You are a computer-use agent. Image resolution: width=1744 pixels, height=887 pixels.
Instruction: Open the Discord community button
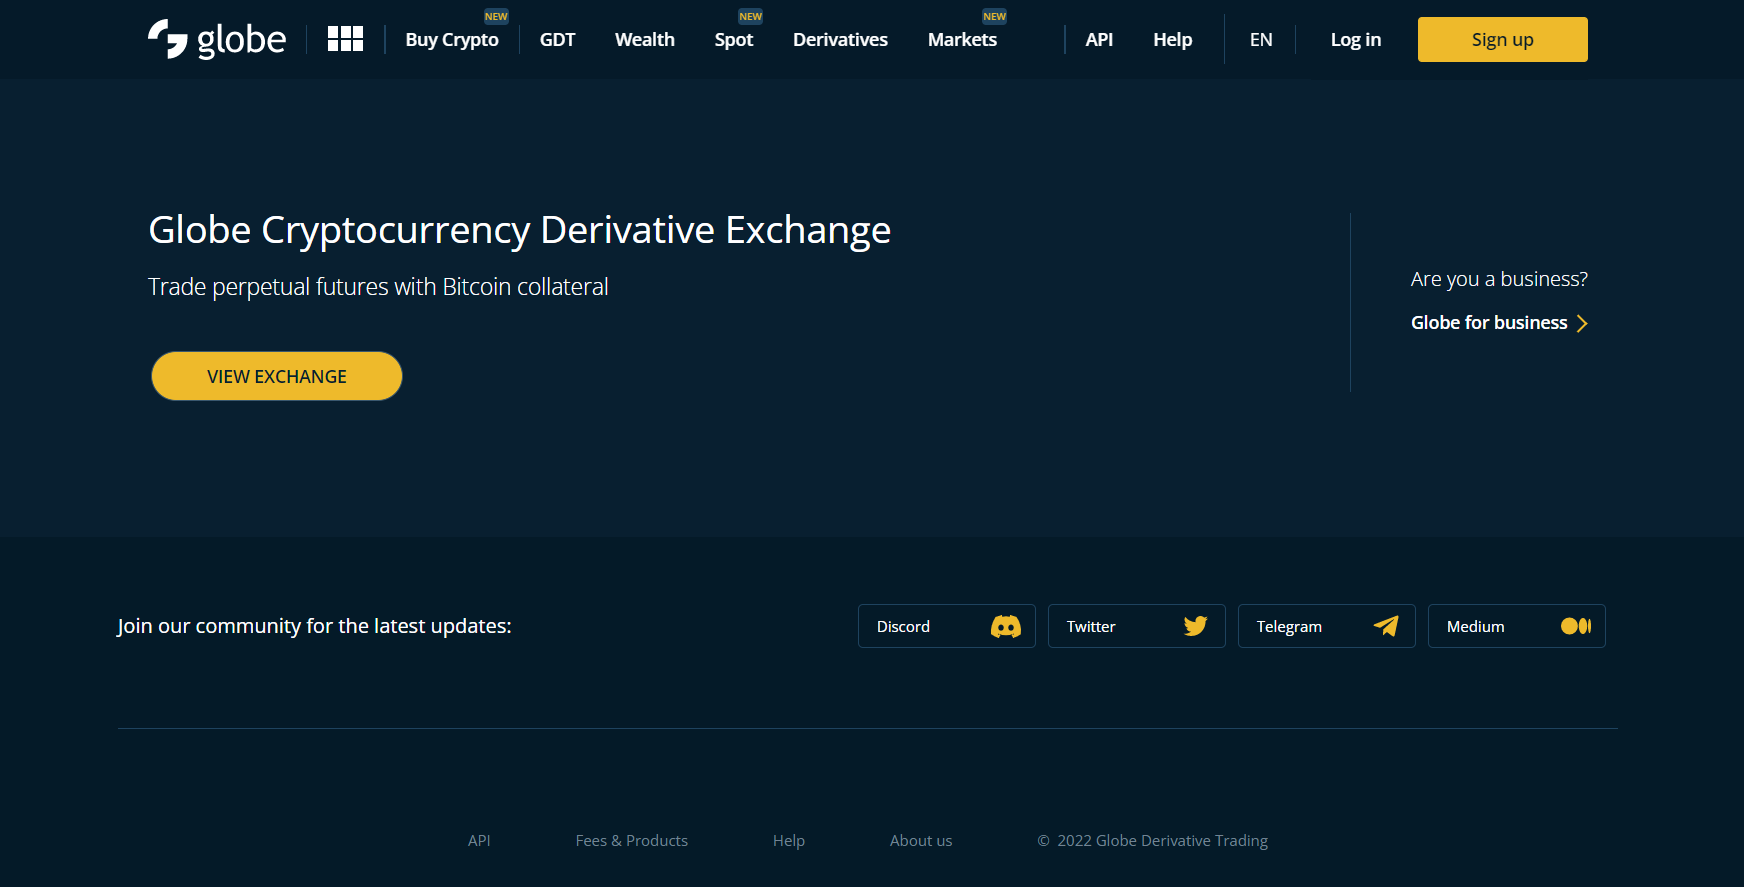(946, 626)
